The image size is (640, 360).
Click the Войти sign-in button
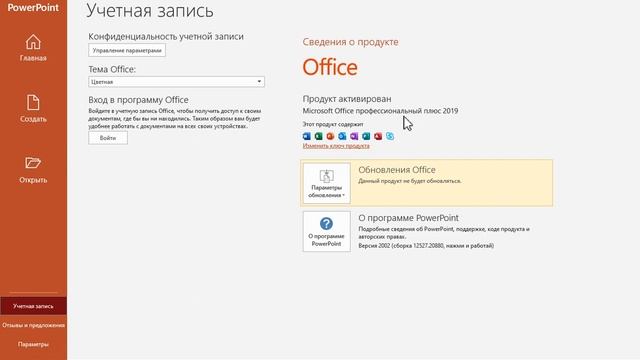[108, 138]
